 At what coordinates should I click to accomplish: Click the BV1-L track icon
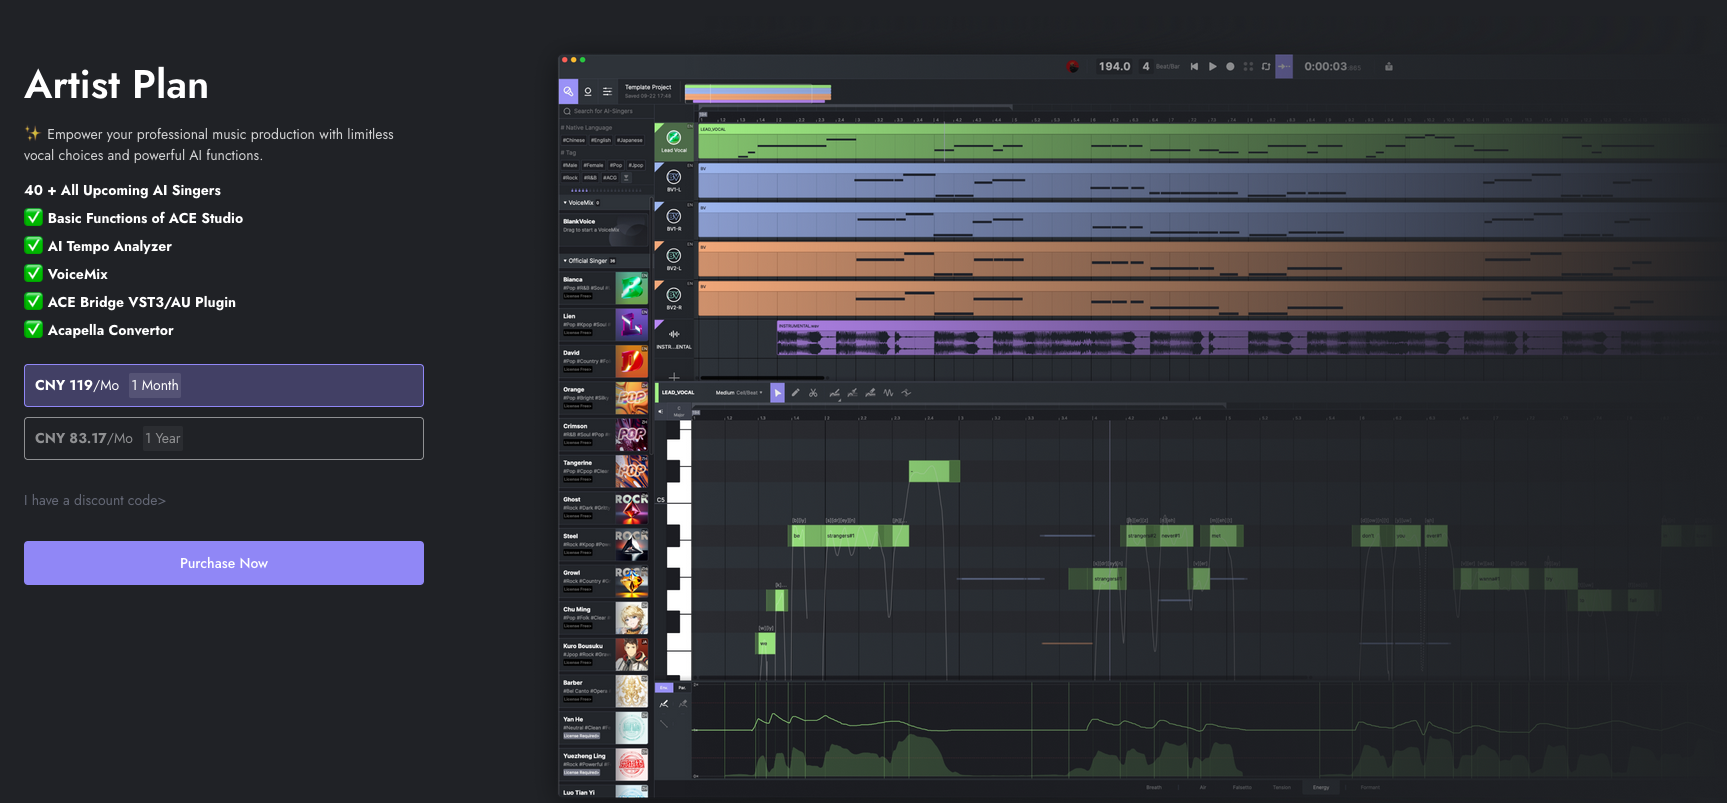[x=674, y=177]
